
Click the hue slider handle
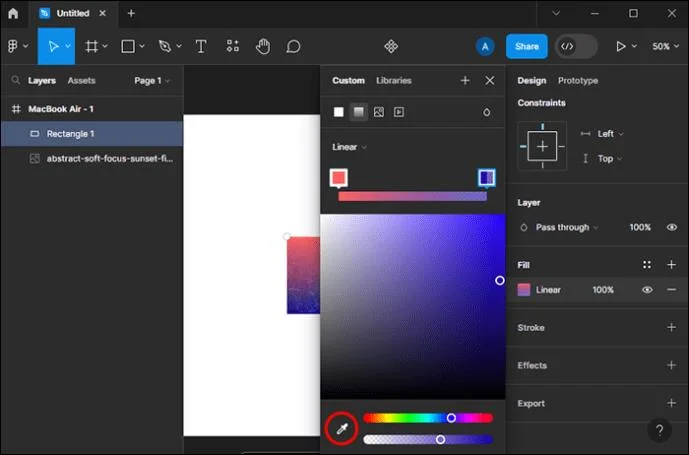point(451,418)
